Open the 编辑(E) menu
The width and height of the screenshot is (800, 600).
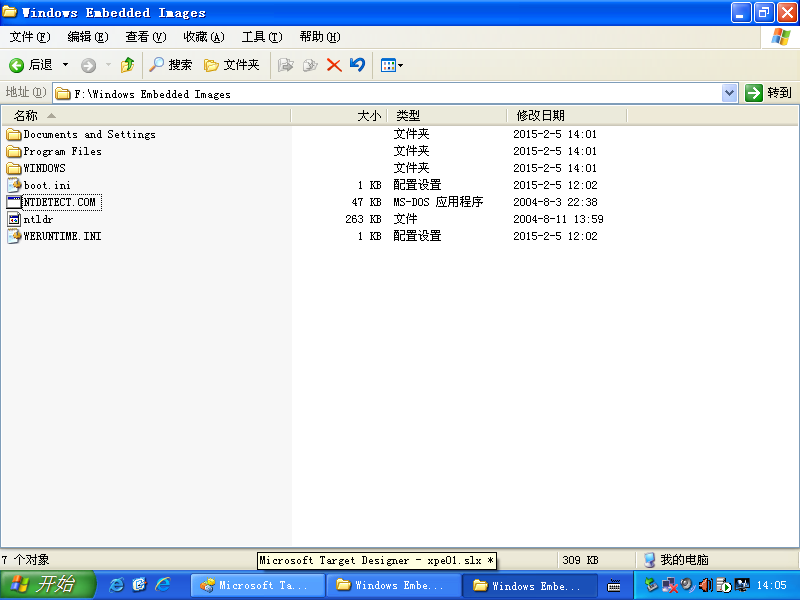click(88, 37)
